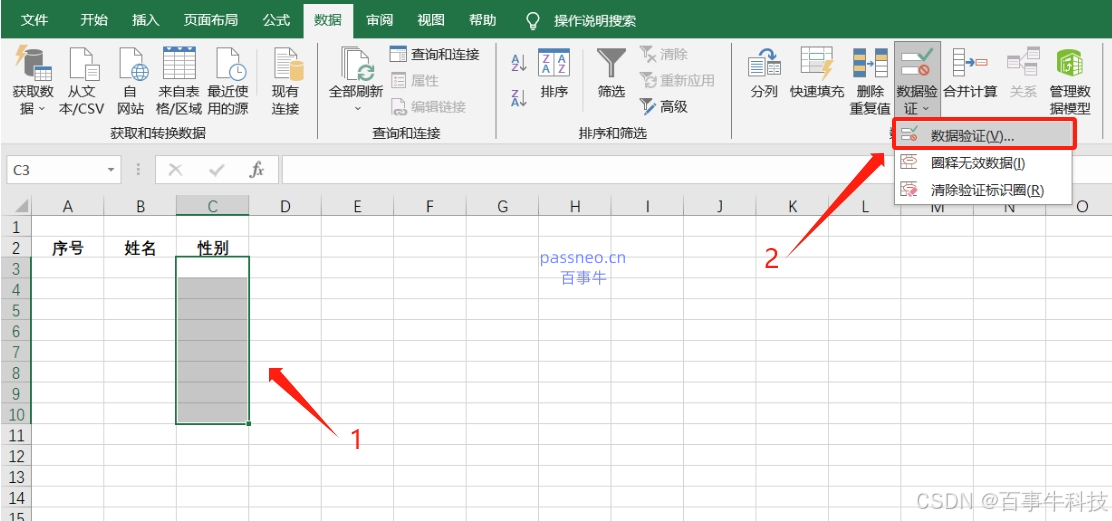Click 来自表格/区域 icon
This screenshot has height=521, width=1112.
pyautogui.click(x=179, y=65)
